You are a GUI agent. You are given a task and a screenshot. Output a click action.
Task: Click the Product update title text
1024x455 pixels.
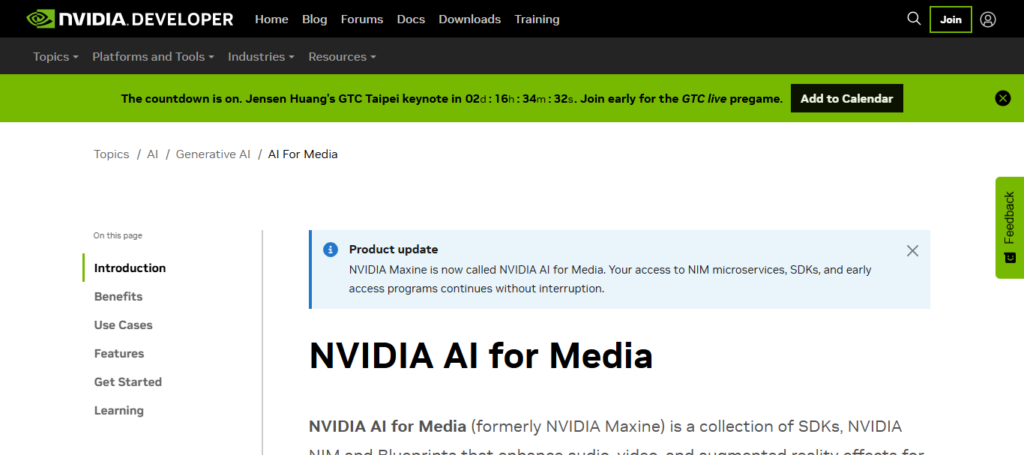coord(393,249)
